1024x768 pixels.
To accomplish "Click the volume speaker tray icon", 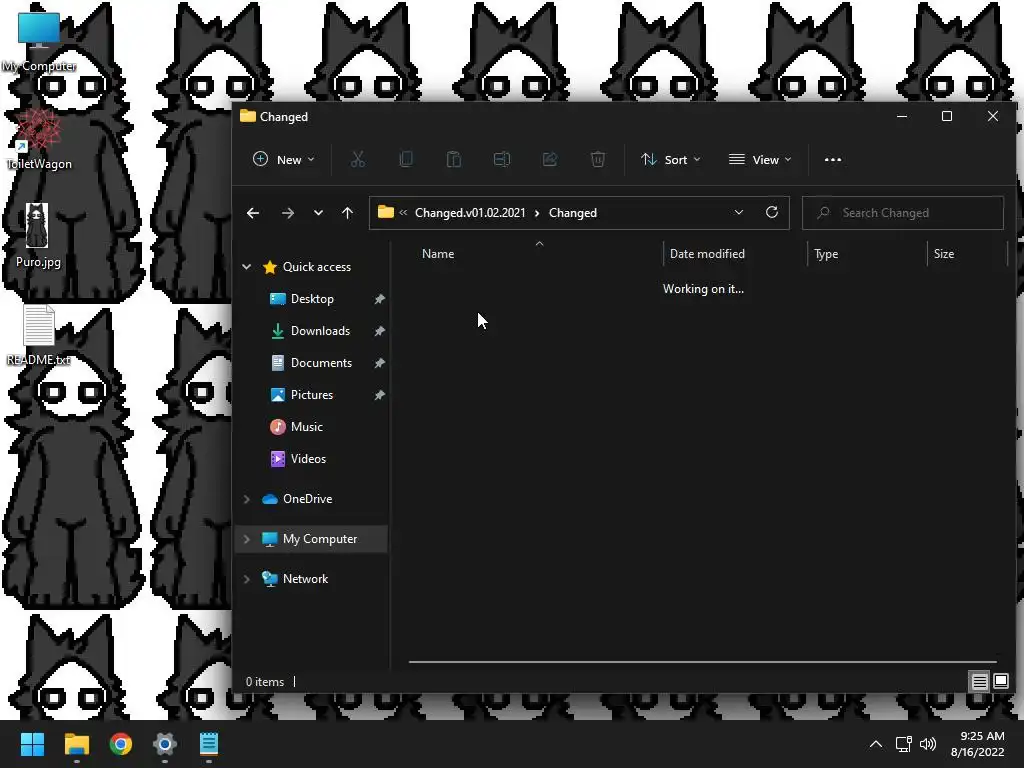I will tap(927, 744).
